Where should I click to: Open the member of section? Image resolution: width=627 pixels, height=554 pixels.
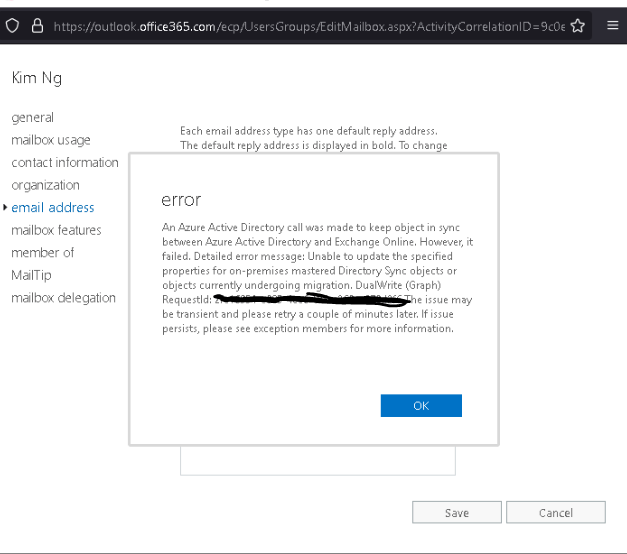(x=42, y=253)
